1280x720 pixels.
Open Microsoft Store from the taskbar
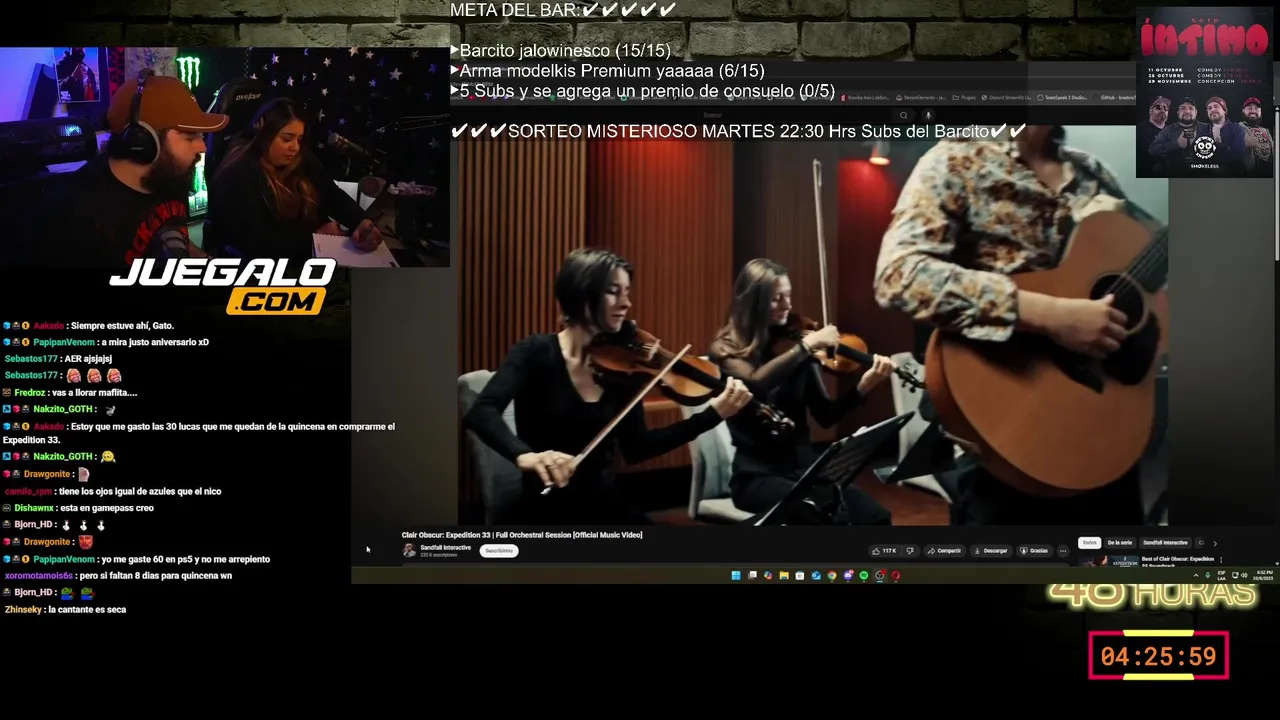point(800,575)
